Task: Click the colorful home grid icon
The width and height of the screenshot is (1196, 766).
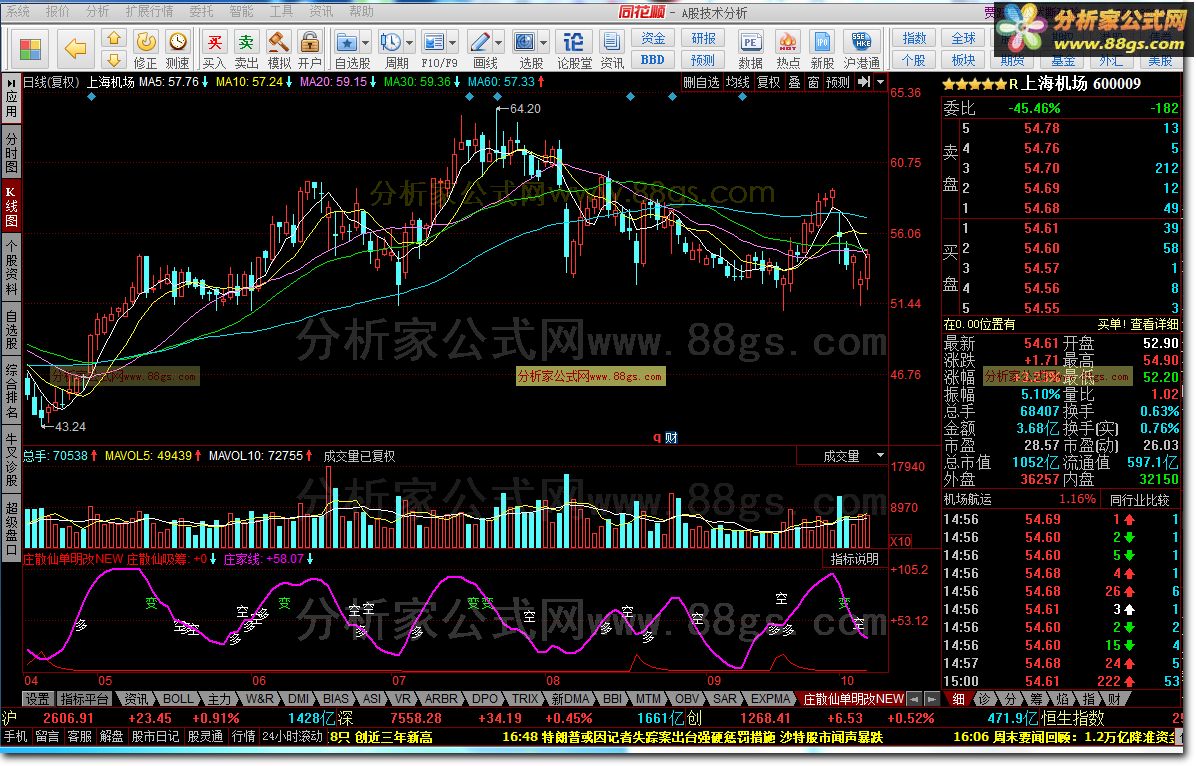Action: pyautogui.click(x=30, y=50)
